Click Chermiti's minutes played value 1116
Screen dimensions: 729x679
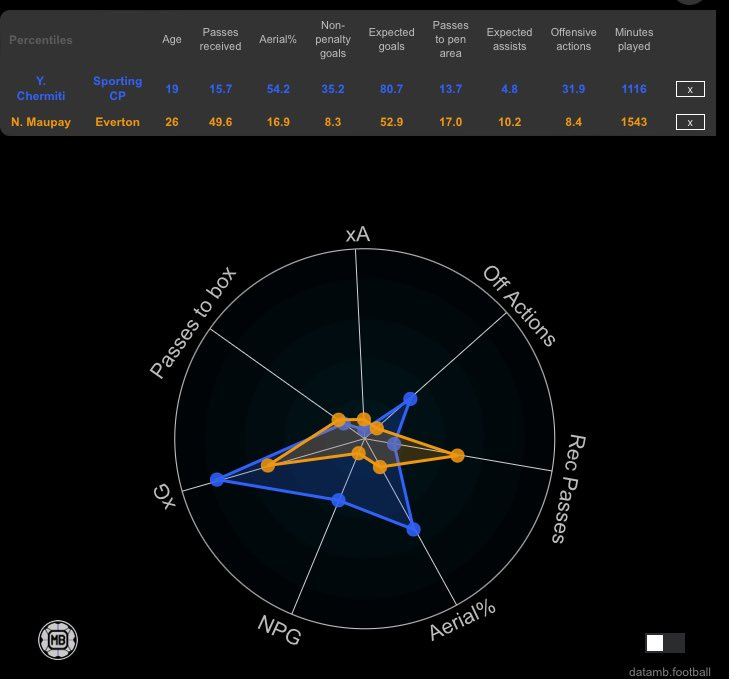634,89
